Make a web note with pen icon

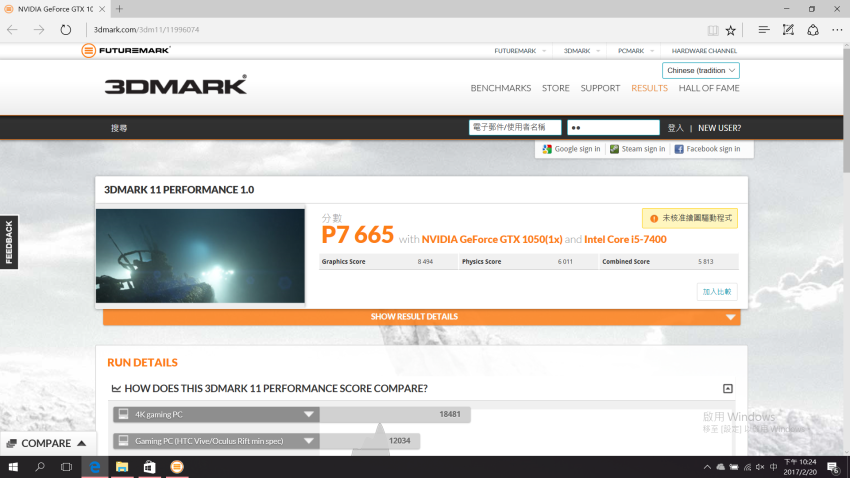coord(788,30)
